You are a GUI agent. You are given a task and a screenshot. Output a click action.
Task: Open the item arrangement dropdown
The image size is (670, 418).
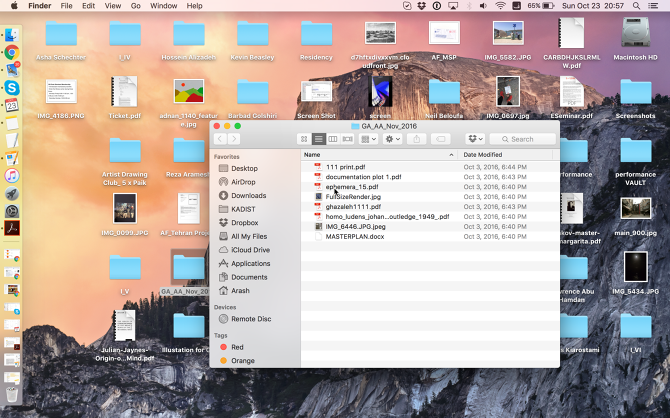click(368, 139)
